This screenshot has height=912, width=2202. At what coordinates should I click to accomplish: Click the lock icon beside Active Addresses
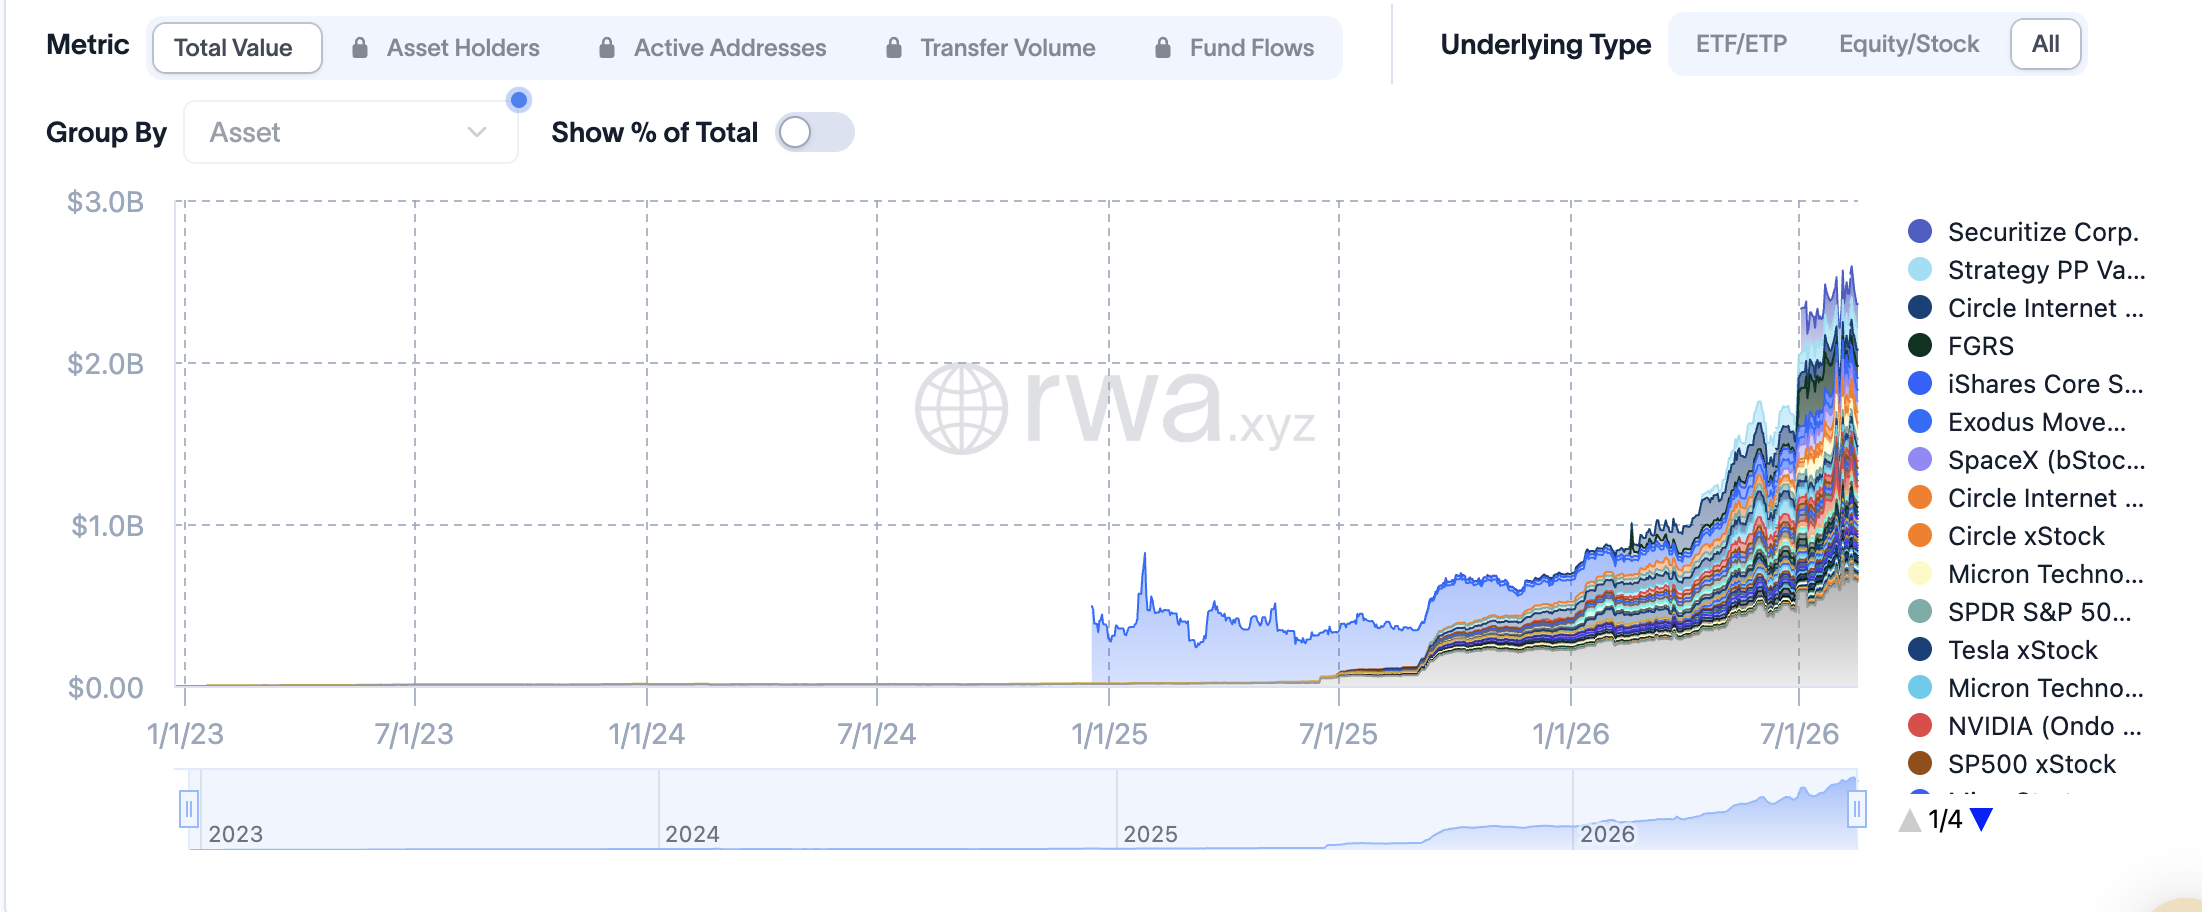tap(607, 47)
